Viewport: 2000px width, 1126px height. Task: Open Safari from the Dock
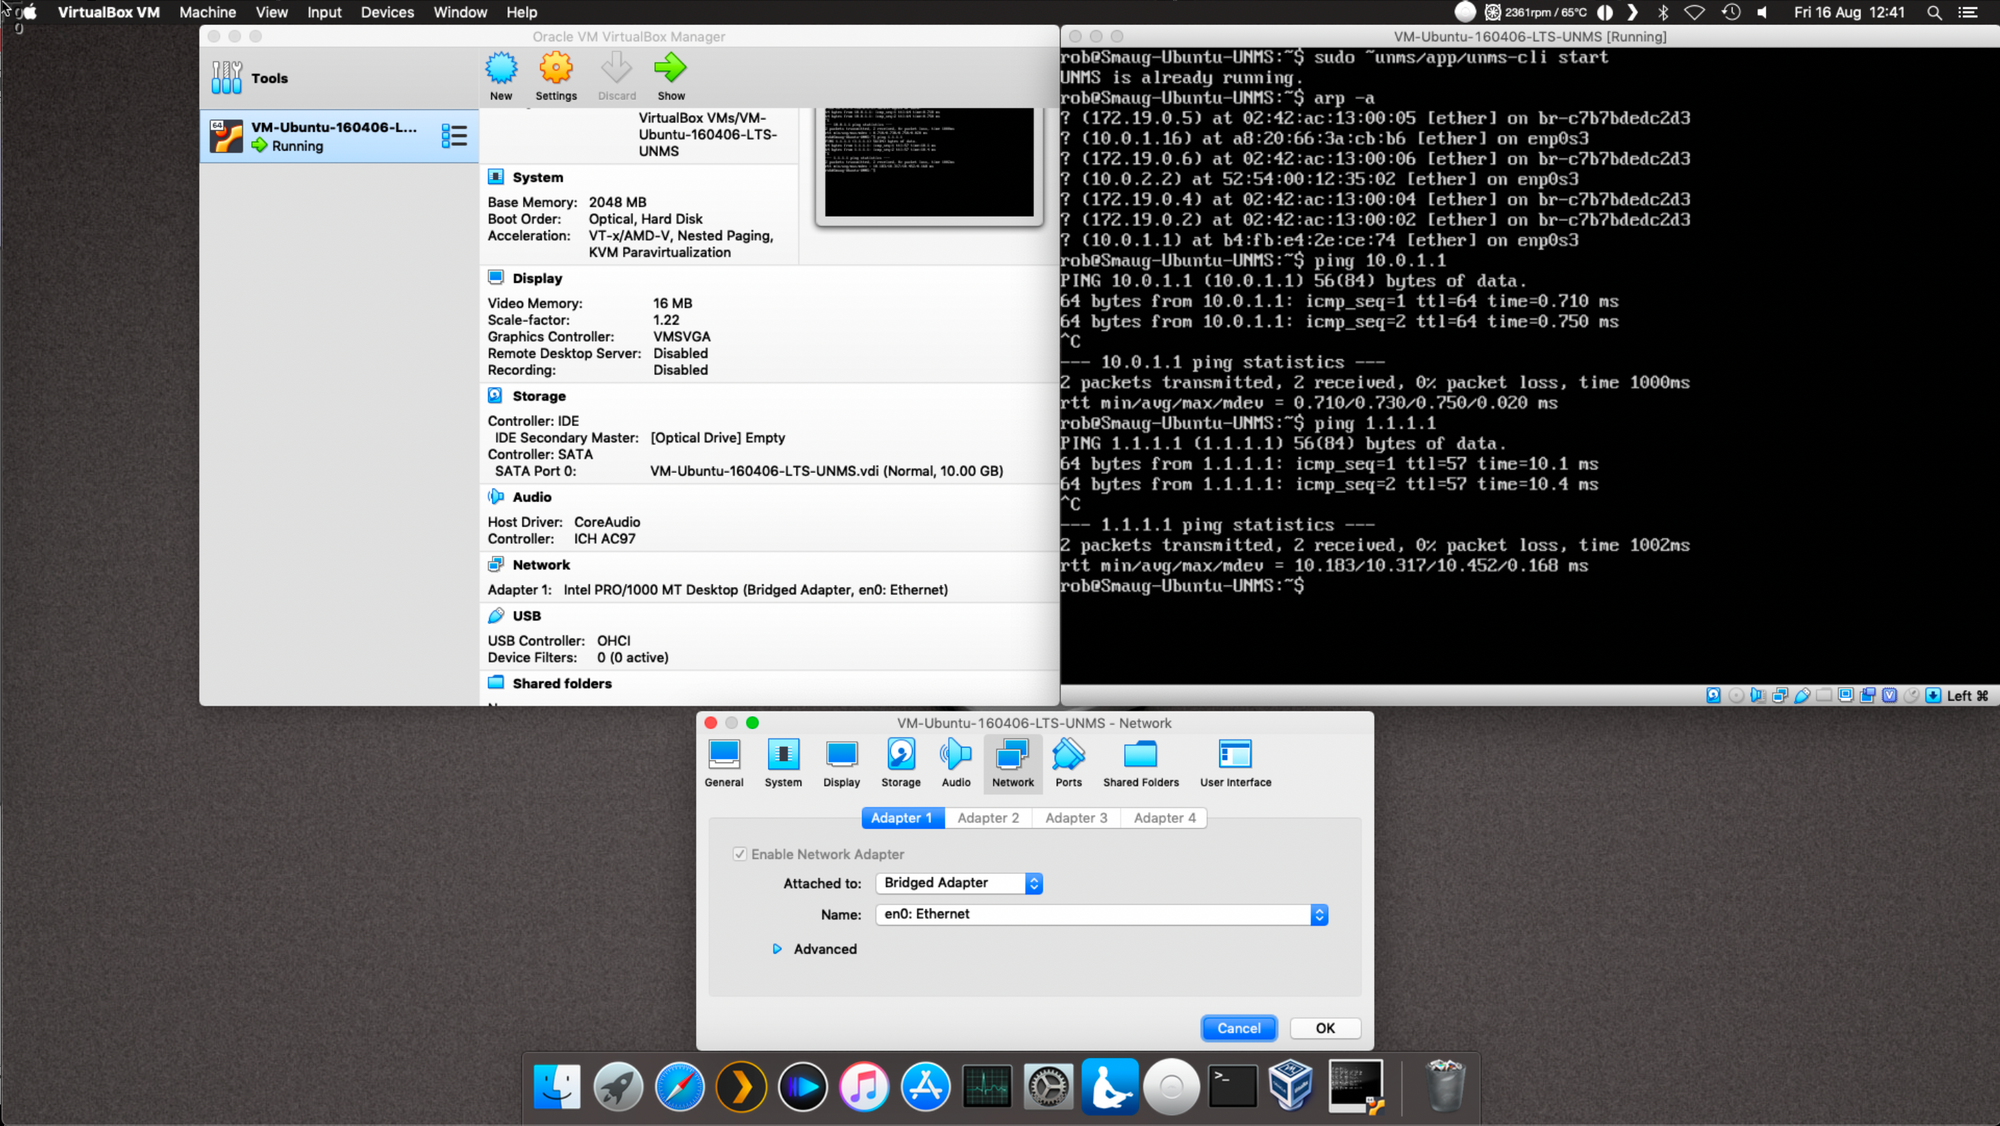click(679, 1086)
